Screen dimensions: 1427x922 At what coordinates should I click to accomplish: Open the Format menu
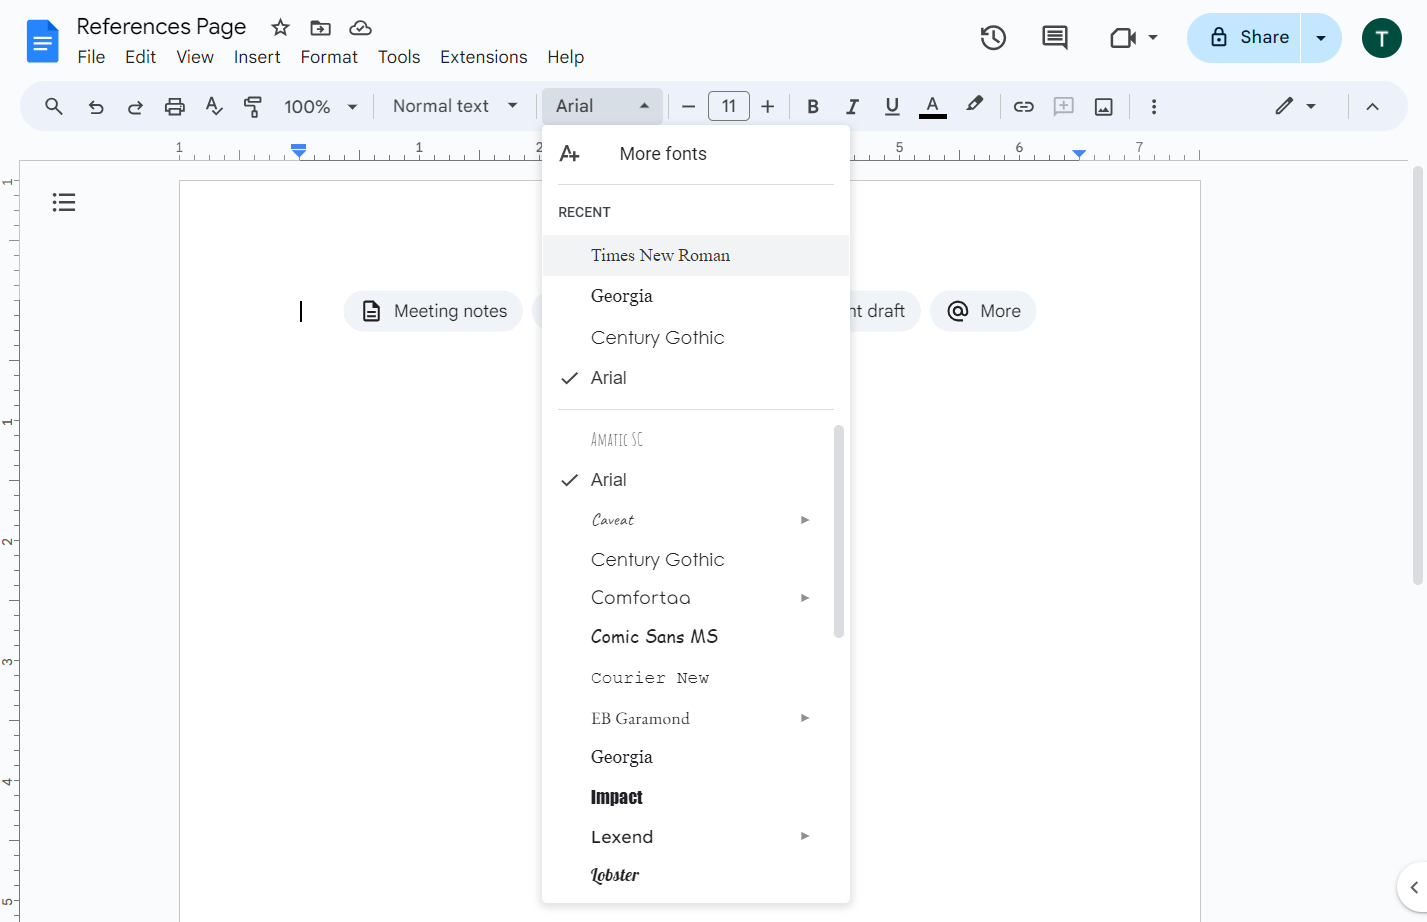point(329,57)
